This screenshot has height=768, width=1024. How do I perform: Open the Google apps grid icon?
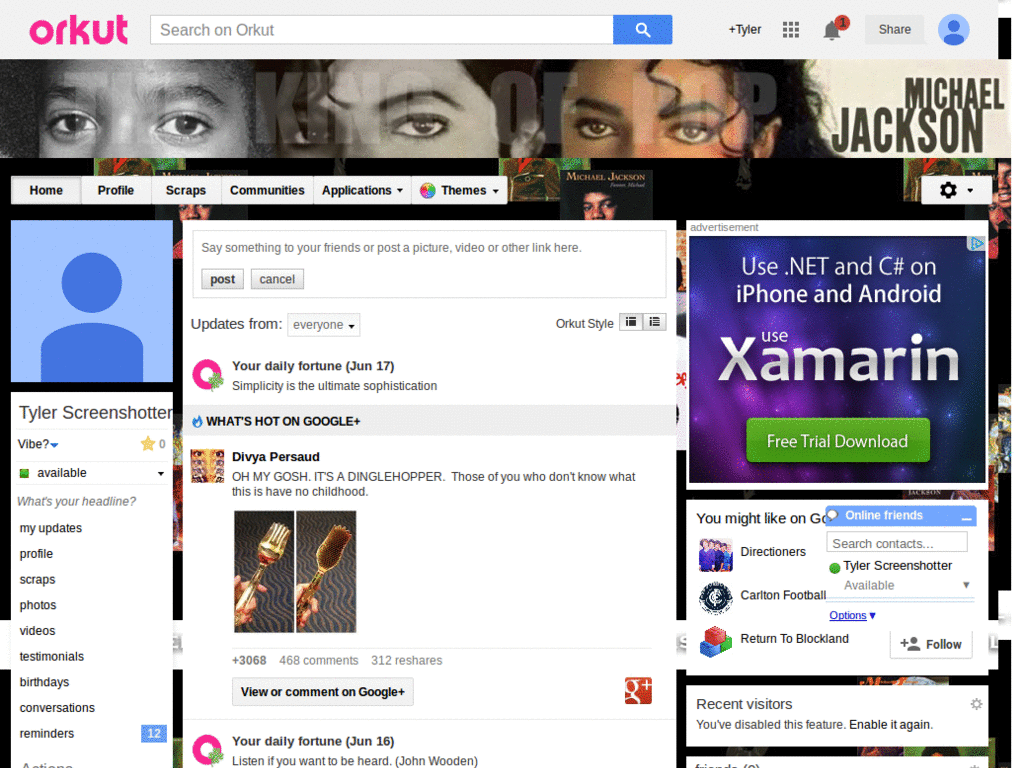coord(791,29)
